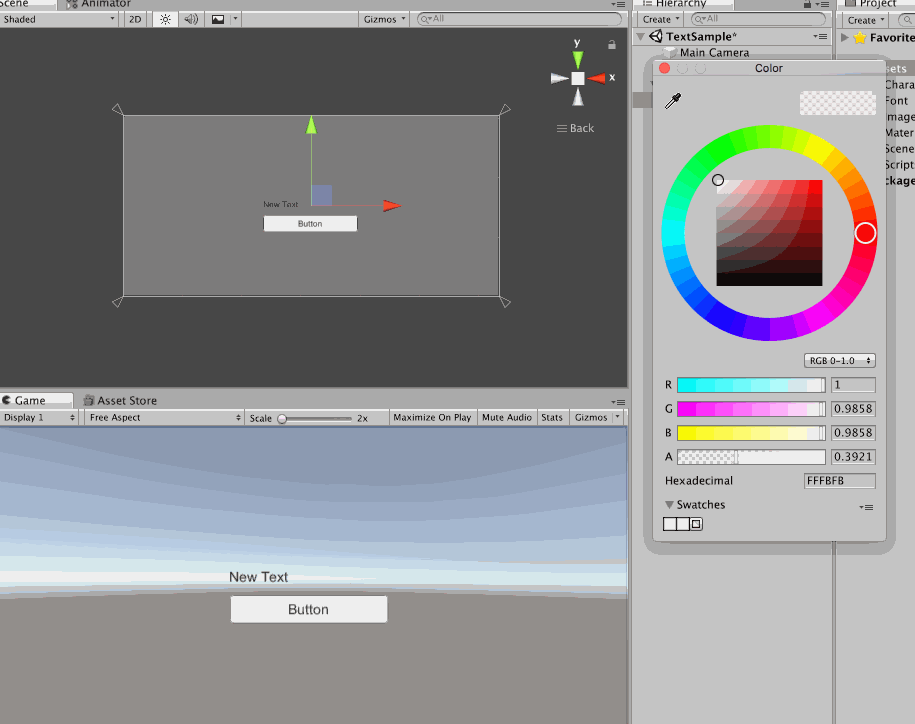Toggle scene lighting sun icon

pos(165,19)
